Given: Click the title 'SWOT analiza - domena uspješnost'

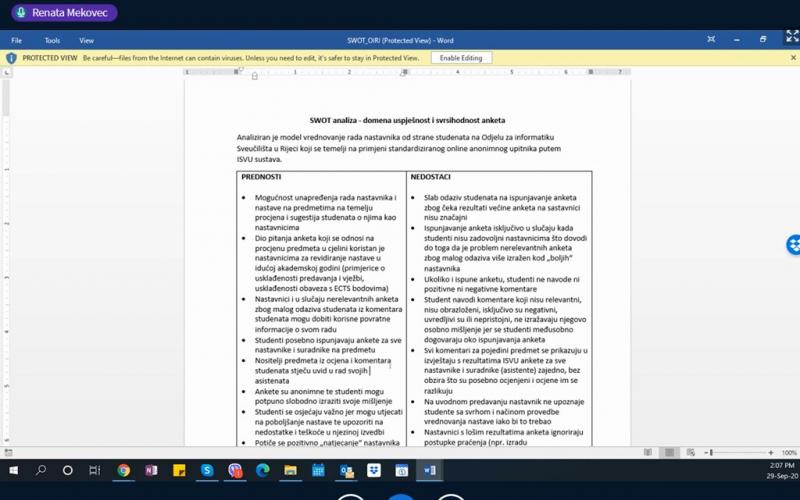Looking at the screenshot, I should click(407, 120).
